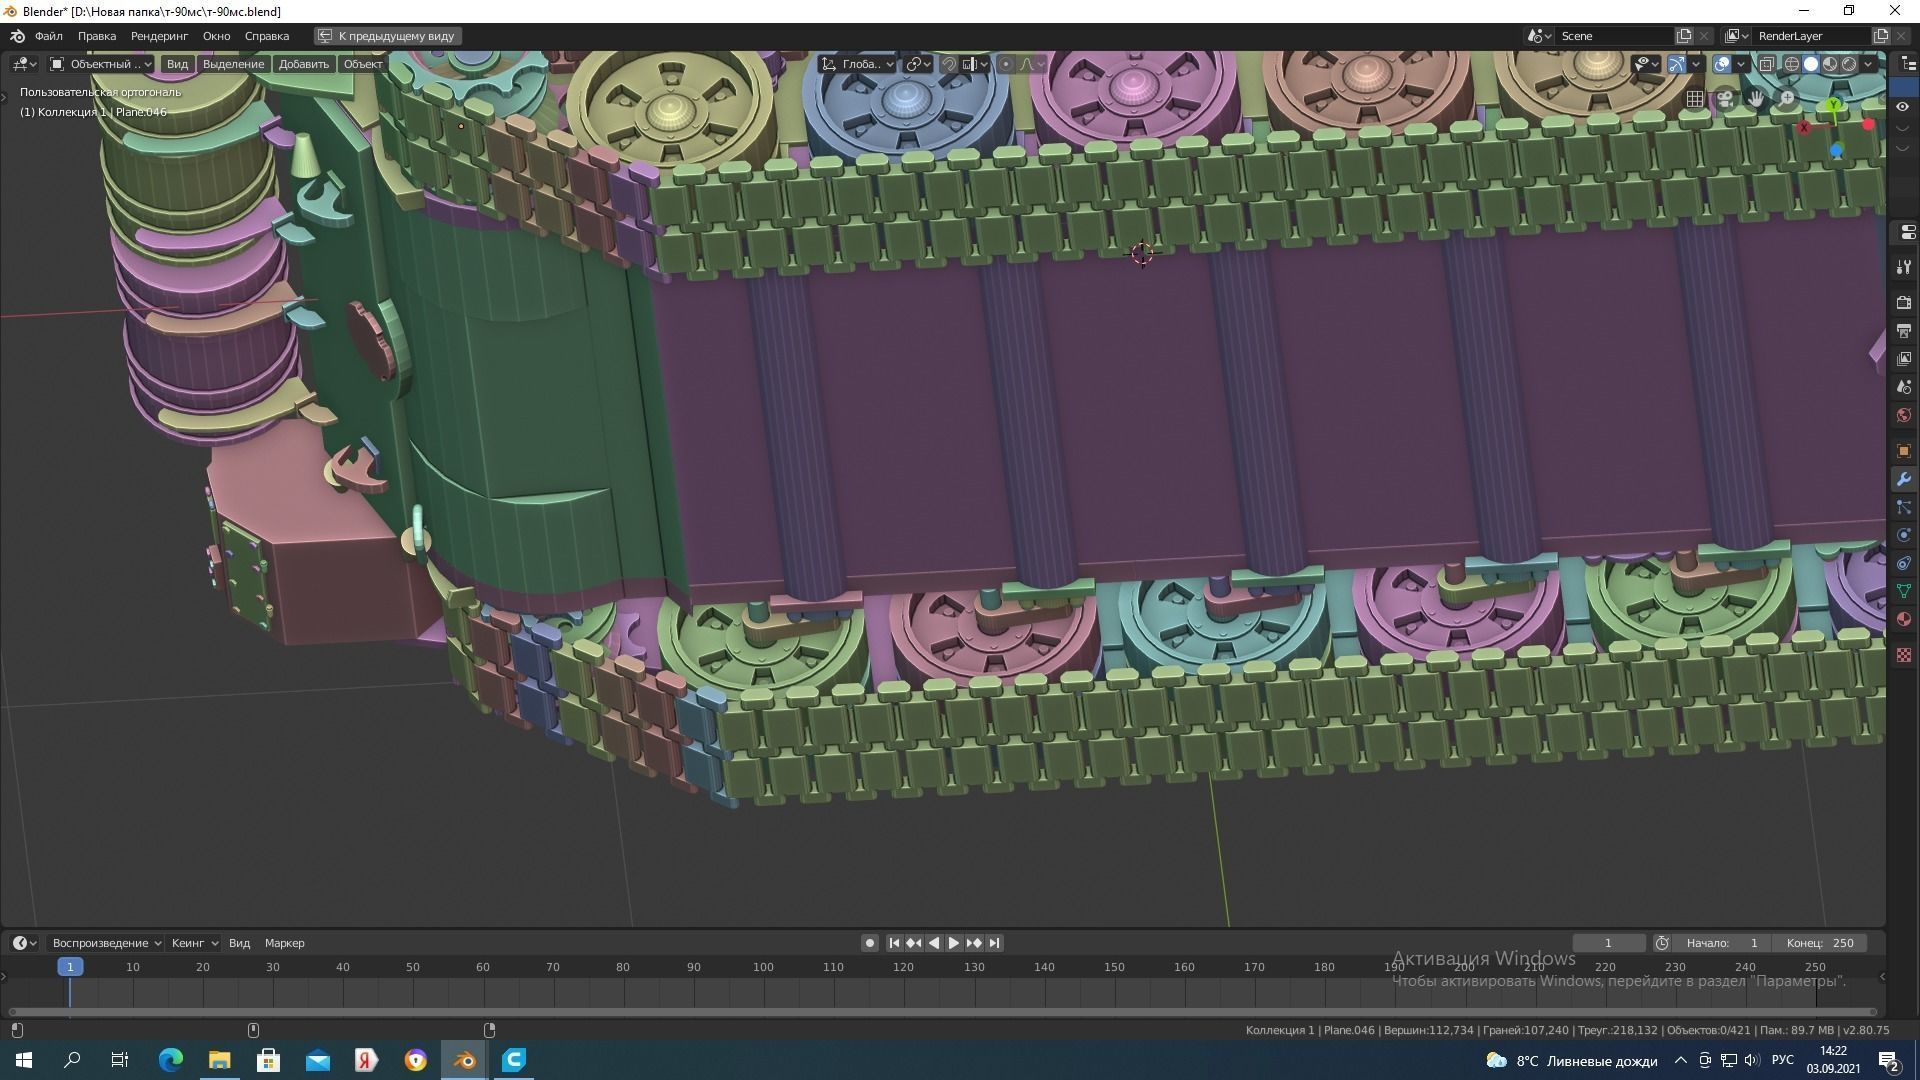The height and width of the screenshot is (1080, 1920).
Task: Click К предыдущему виду button
Action: [x=388, y=36]
